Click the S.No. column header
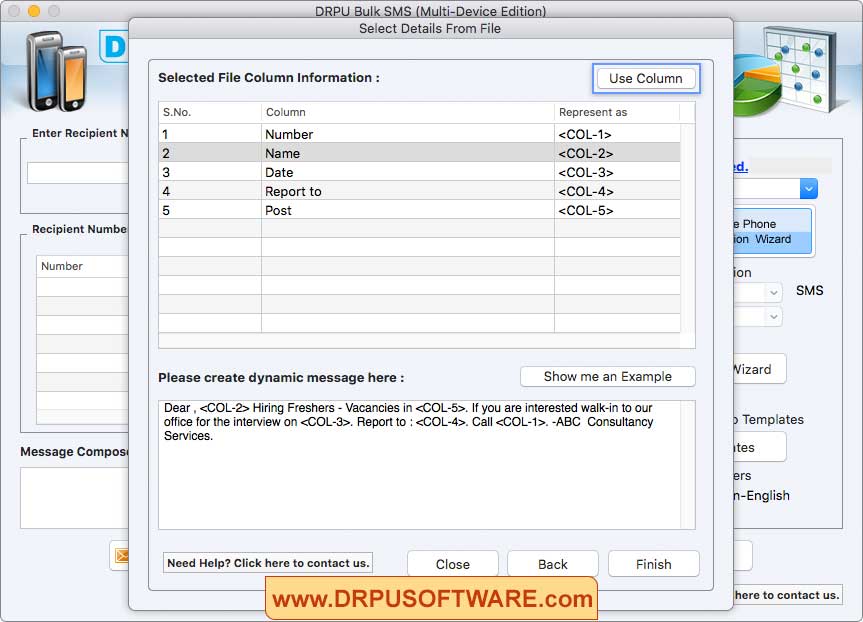The height and width of the screenshot is (622, 863). pyautogui.click(x=210, y=112)
